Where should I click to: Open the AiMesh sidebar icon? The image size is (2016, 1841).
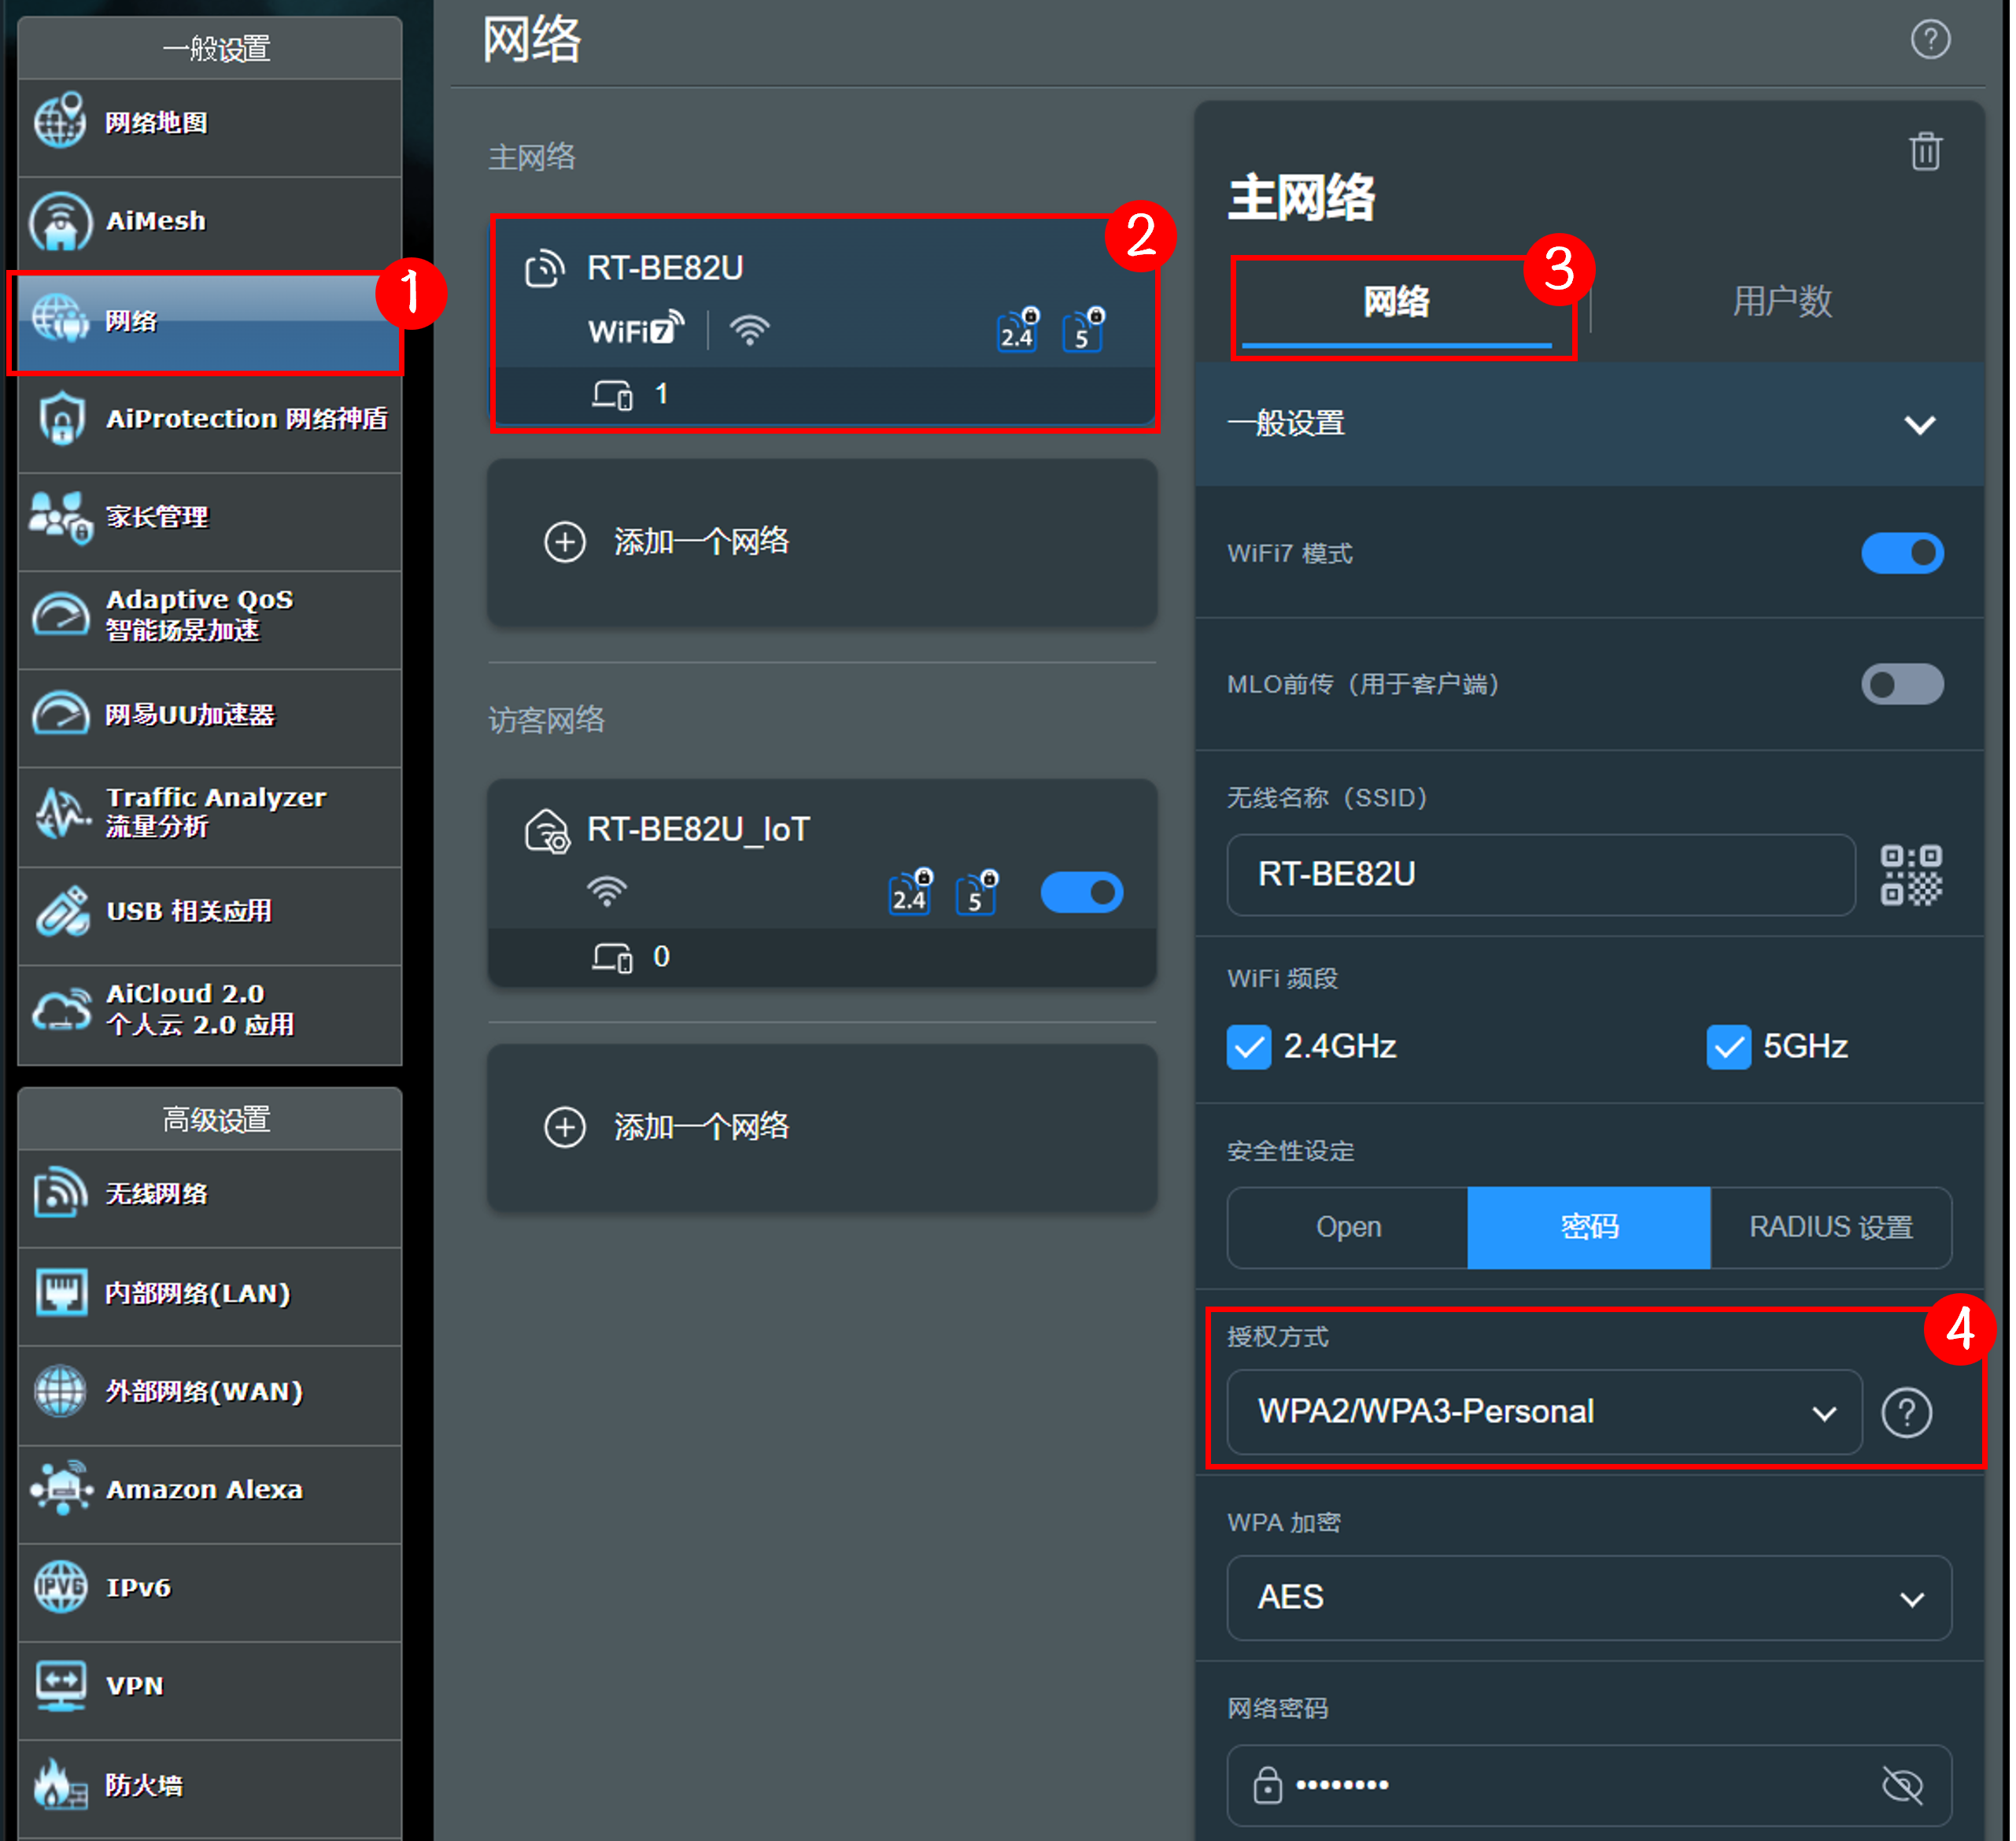tap(60, 221)
